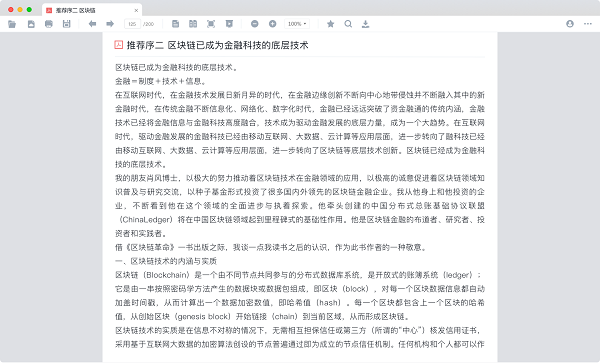Enter full screen with the fit-to-screen icon
This screenshot has height=363, width=600.
click(211, 24)
